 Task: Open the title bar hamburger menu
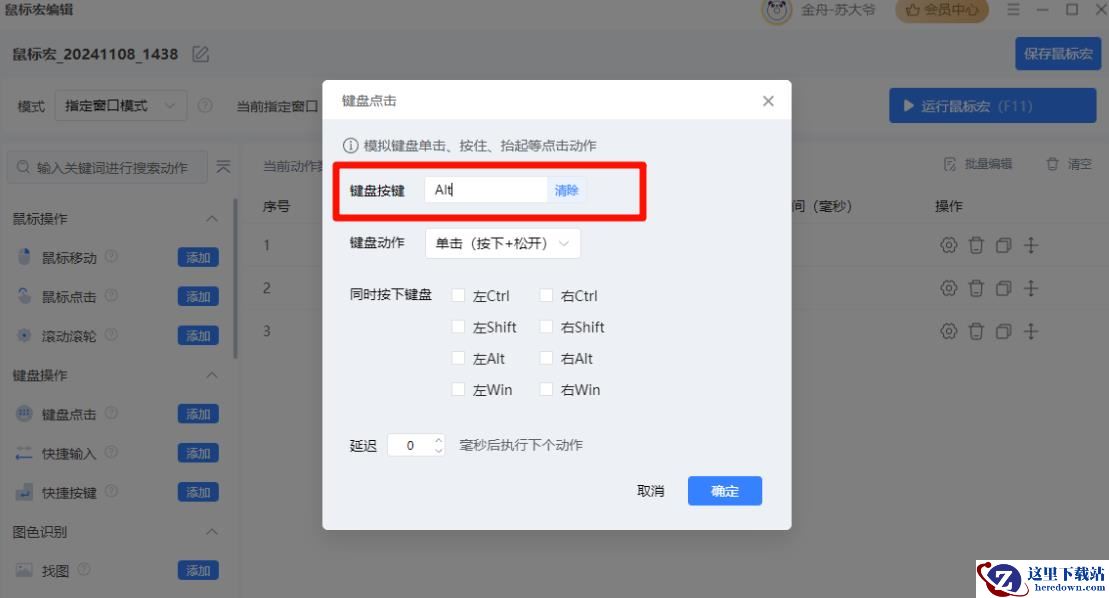pyautogui.click(x=1014, y=10)
